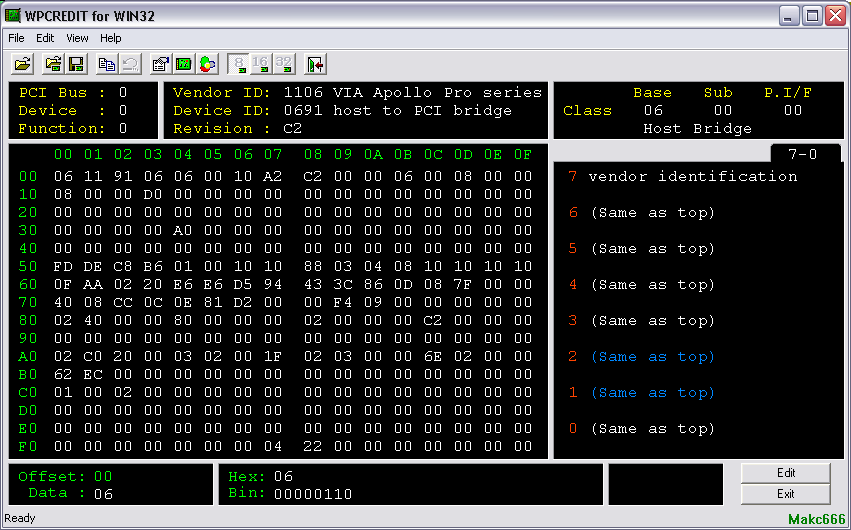Open the Edit menu in menu bar
Image resolution: width=851 pixels, height=530 pixels.
point(45,38)
